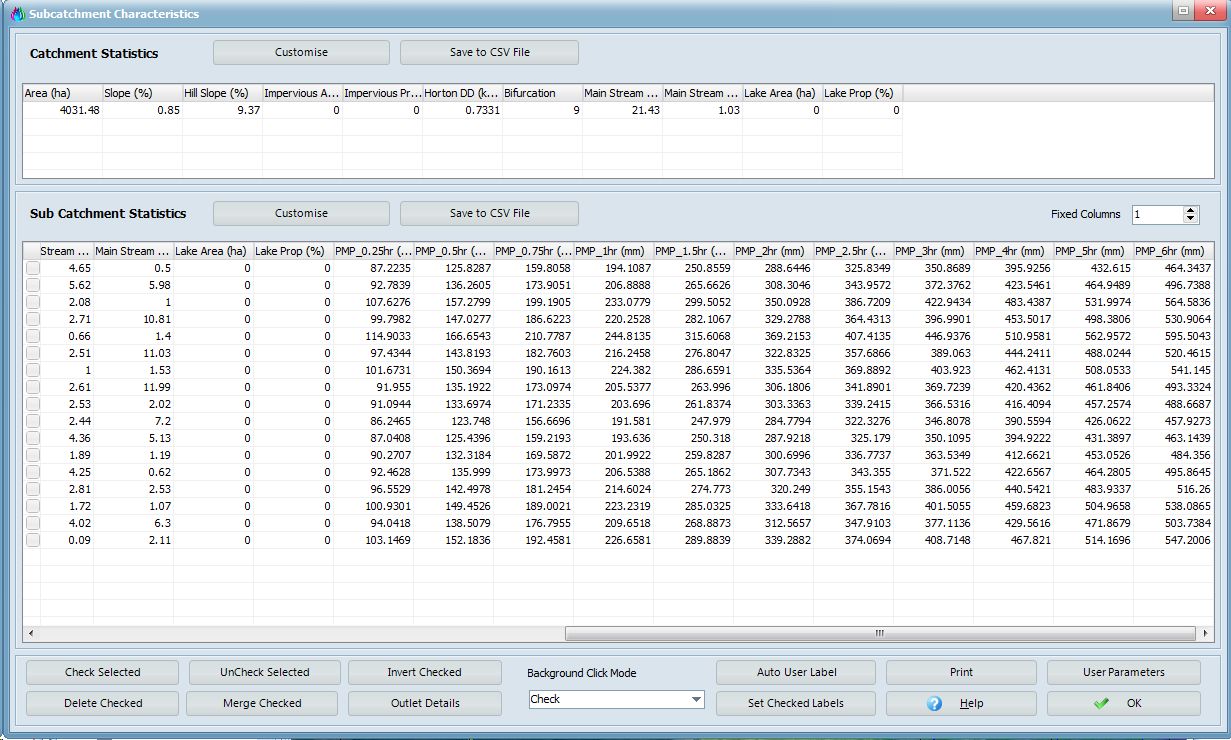Open the Outlet Details dialog
The width and height of the screenshot is (1231, 740).
(x=424, y=703)
